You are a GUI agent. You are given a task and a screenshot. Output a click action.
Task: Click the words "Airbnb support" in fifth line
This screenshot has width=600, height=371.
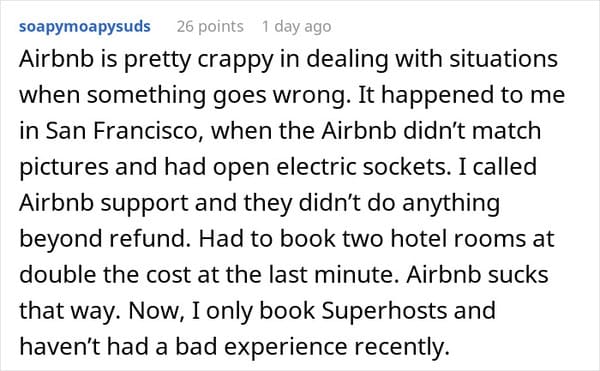(x=103, y=203)
